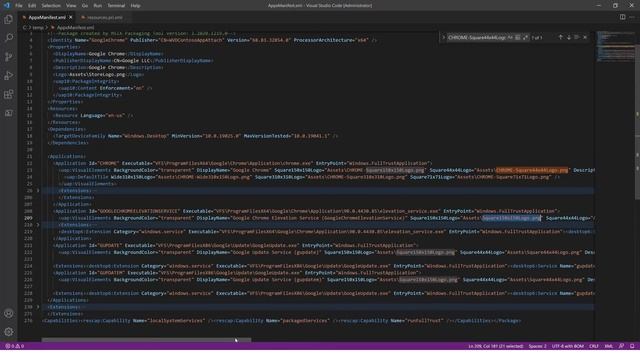The height and width of the screenshot is (360, 640).
Task: Change end of line sequence CRLF
Action: [x=593, y=346]
